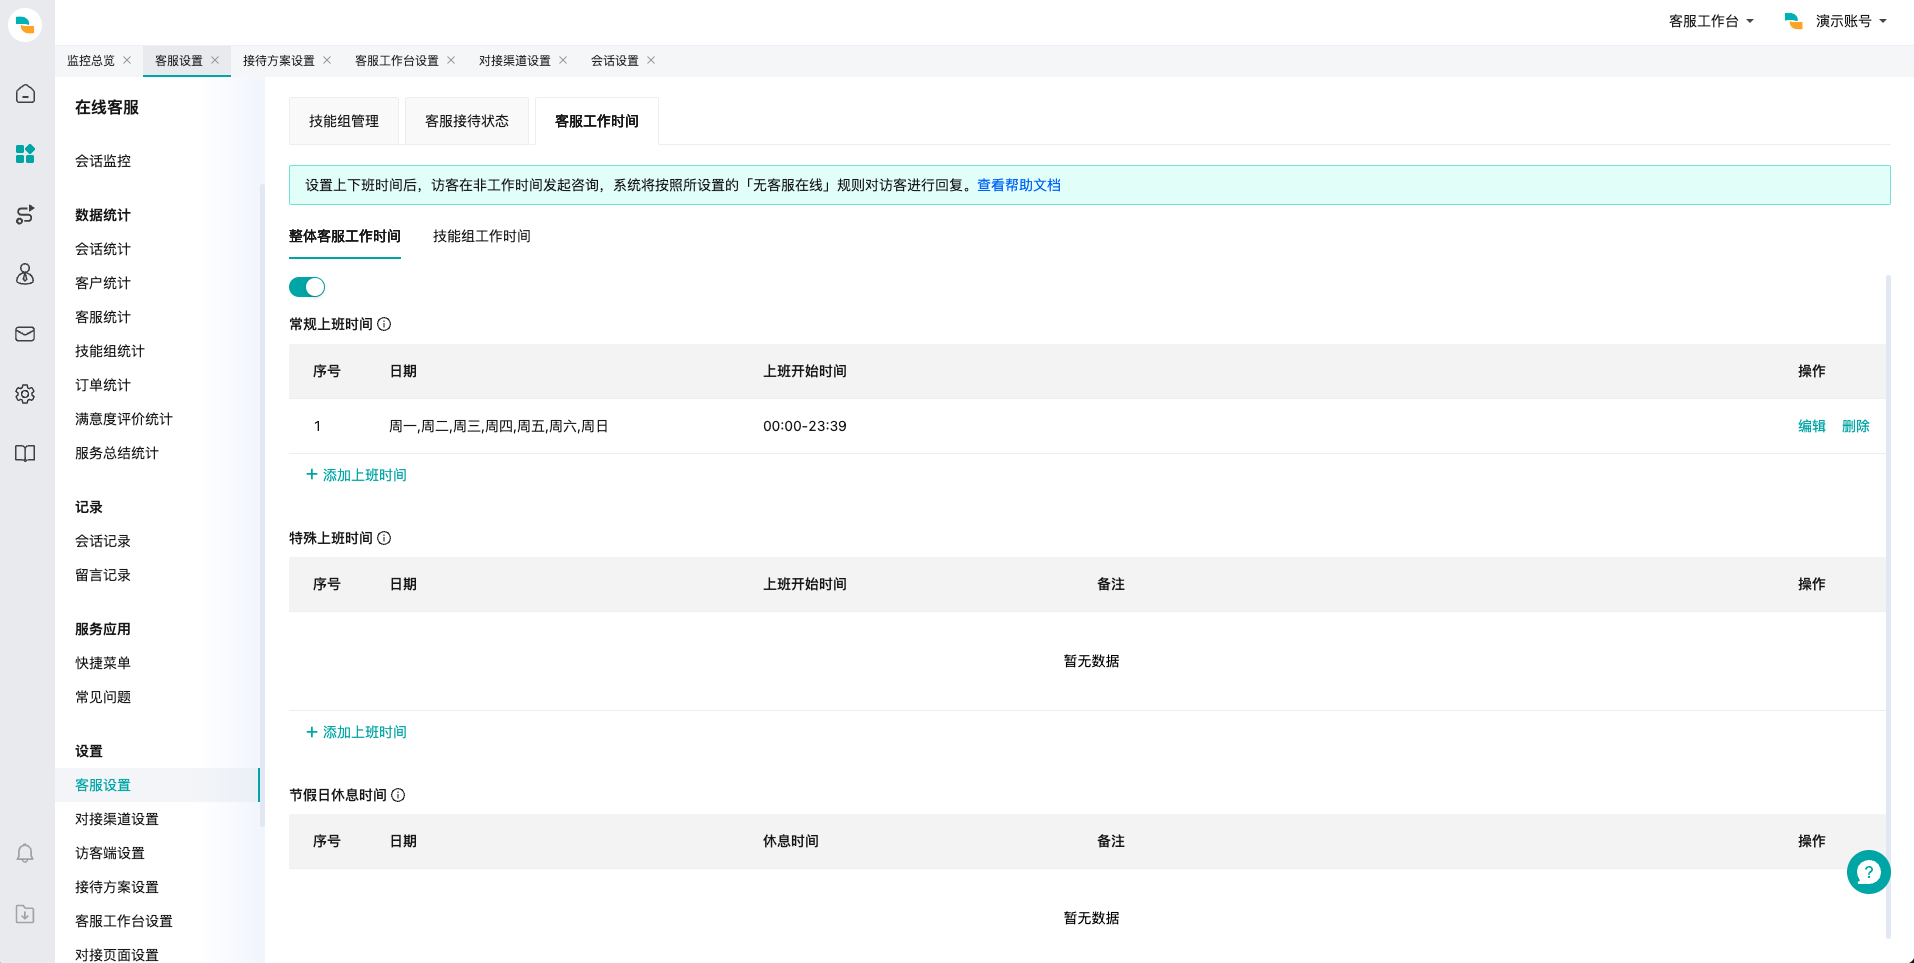1914x963 pixels.
Task: Open 订单统计 in sidebar menu
Action: 103,385
